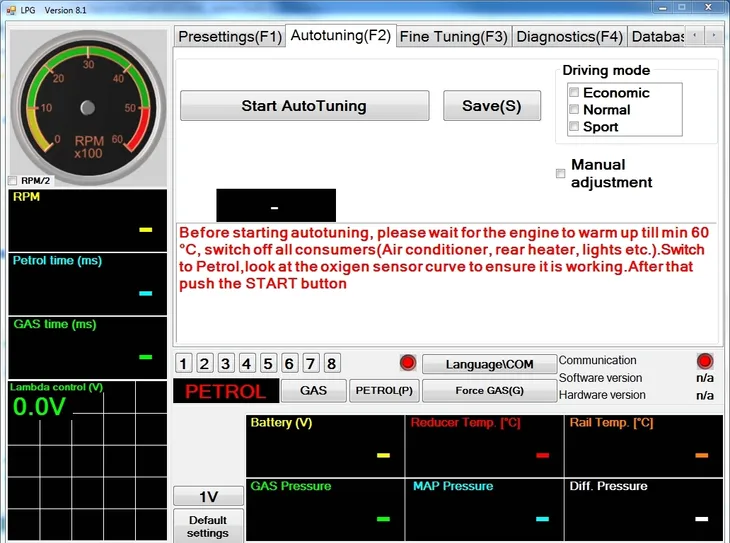
Task: Toggle the Manual adjustment checkbox
Action: 560,173
